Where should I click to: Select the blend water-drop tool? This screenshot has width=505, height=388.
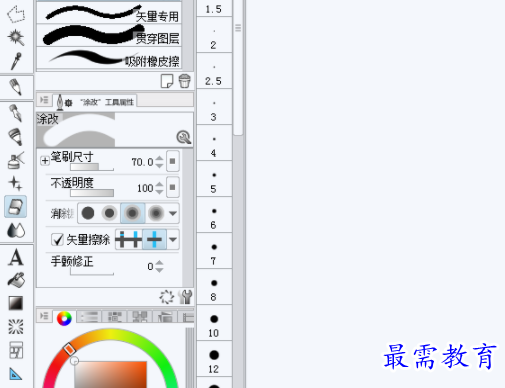coord(16,230)
